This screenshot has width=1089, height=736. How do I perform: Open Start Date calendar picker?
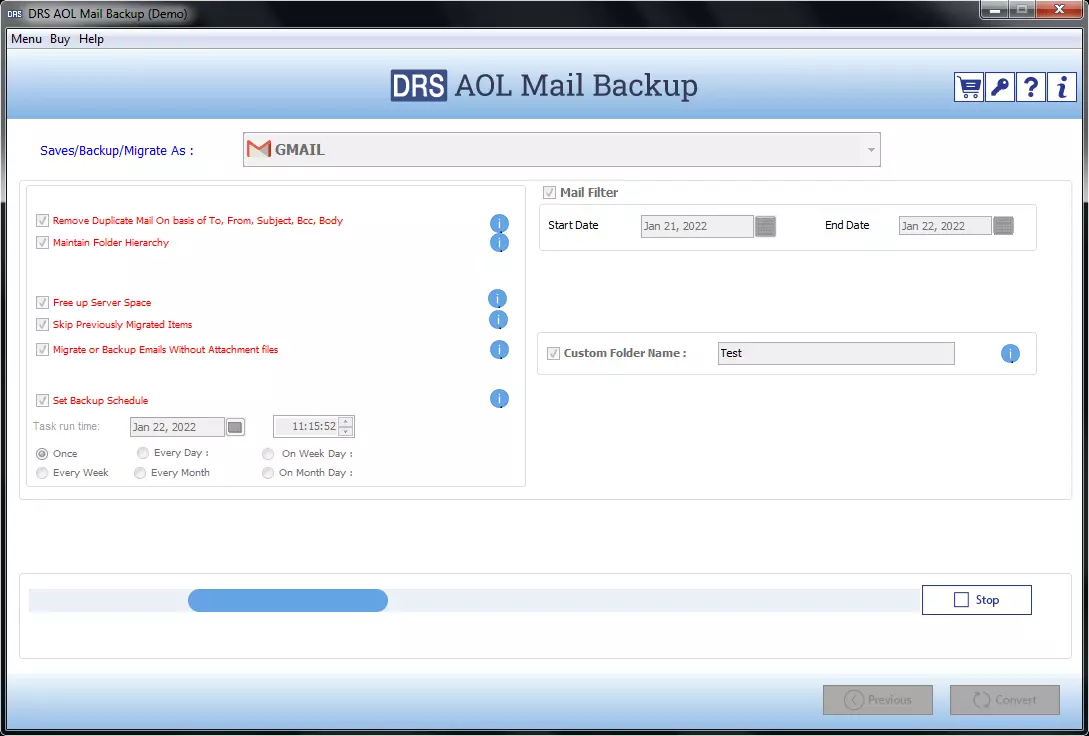[765, 226]
